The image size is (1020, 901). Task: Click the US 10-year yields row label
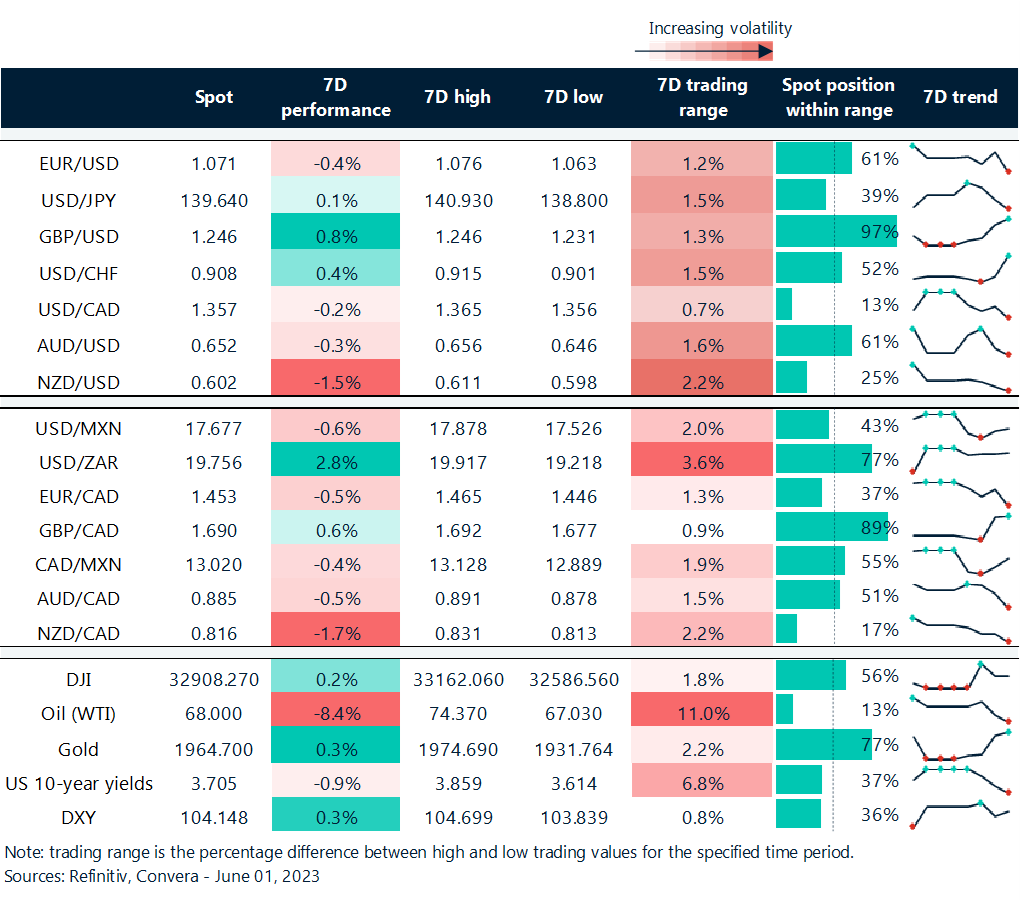(78, 783)
